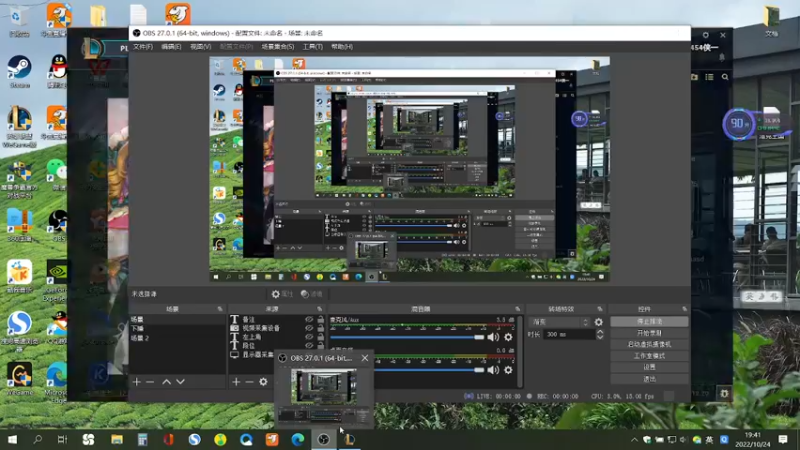This screenshot has height=450, width=800.
Task: Open transition properties gear next to 渐变
Action: [x=598, y=322]
